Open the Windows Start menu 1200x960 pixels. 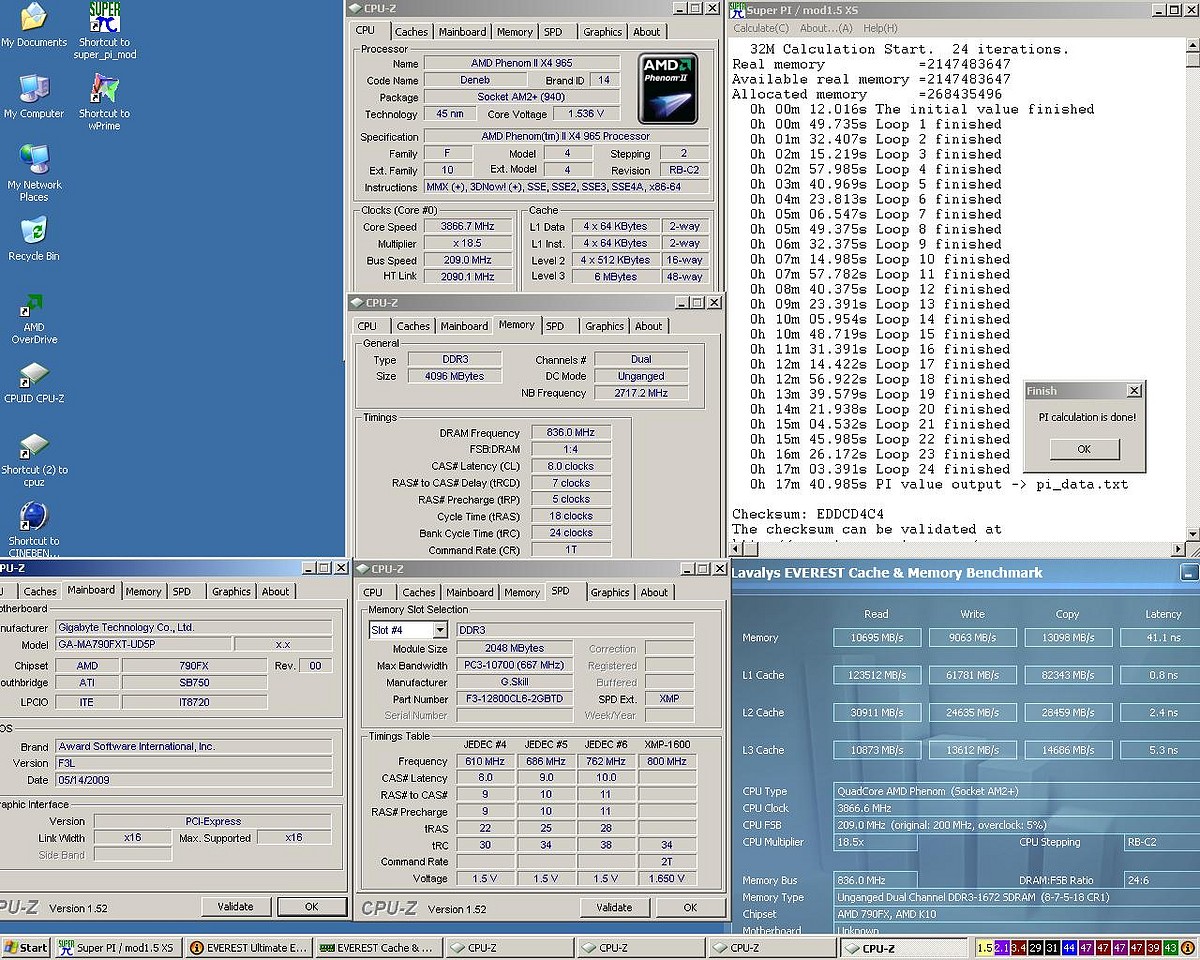(x=26, y=948)
